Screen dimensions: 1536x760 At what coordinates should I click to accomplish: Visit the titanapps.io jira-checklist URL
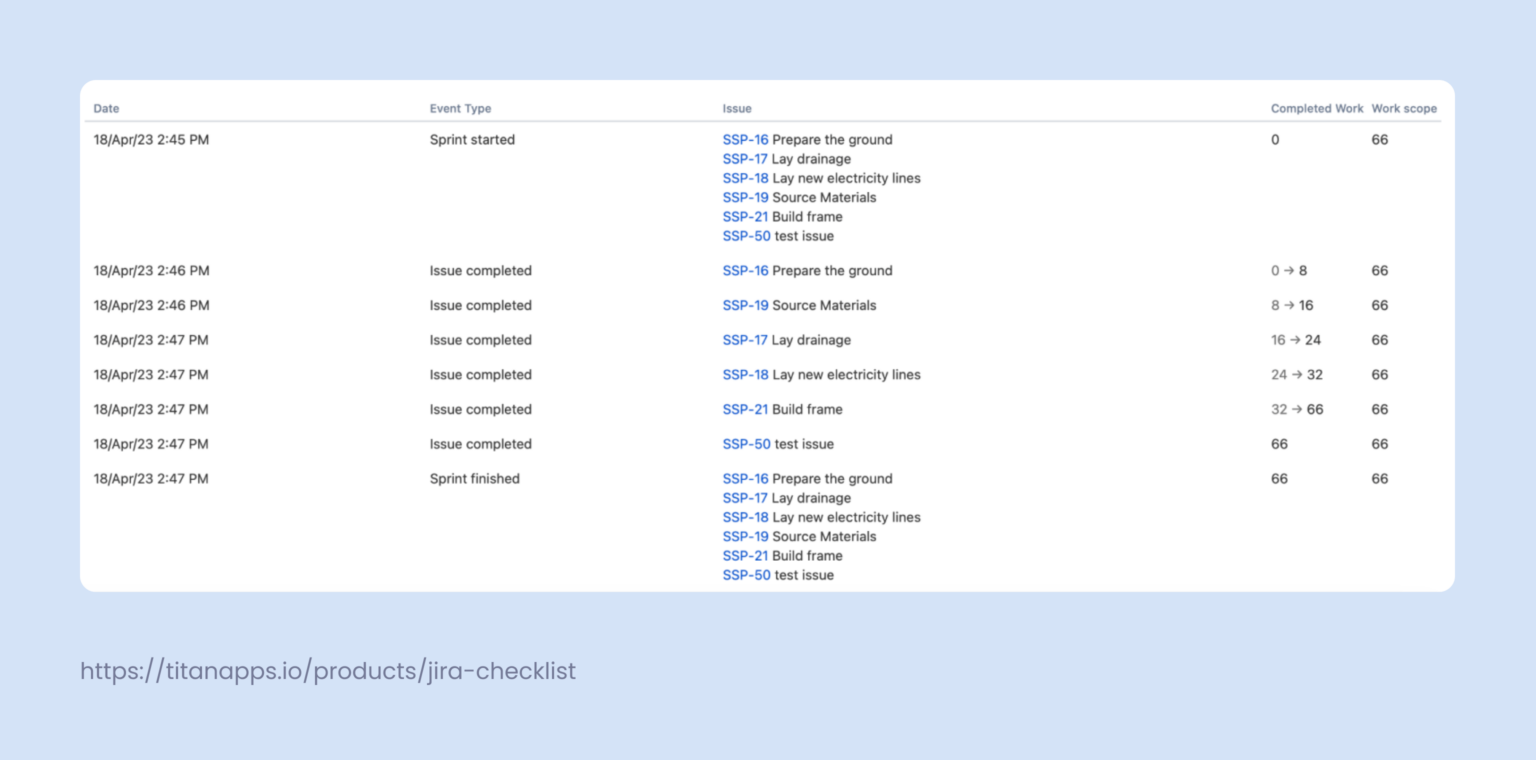[327, 671]
